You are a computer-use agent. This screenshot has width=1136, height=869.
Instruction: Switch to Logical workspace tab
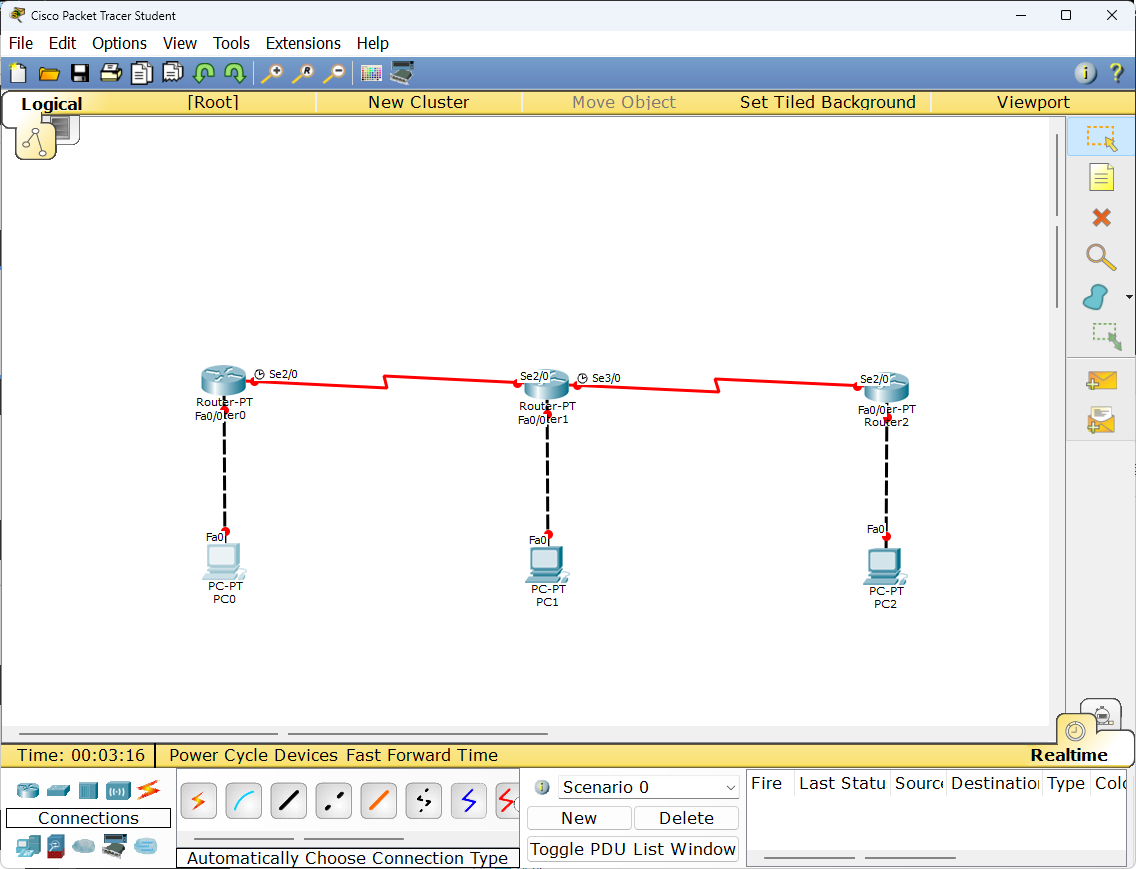[x=51, y=104]
